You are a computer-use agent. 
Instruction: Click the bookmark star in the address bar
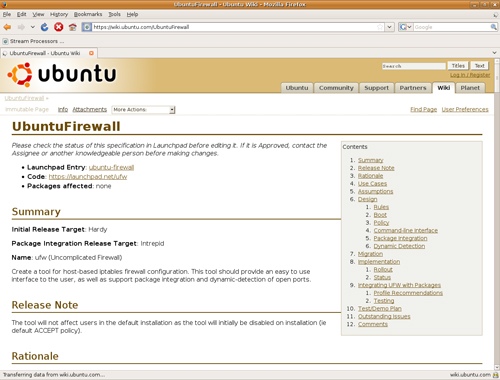(380, 27)
